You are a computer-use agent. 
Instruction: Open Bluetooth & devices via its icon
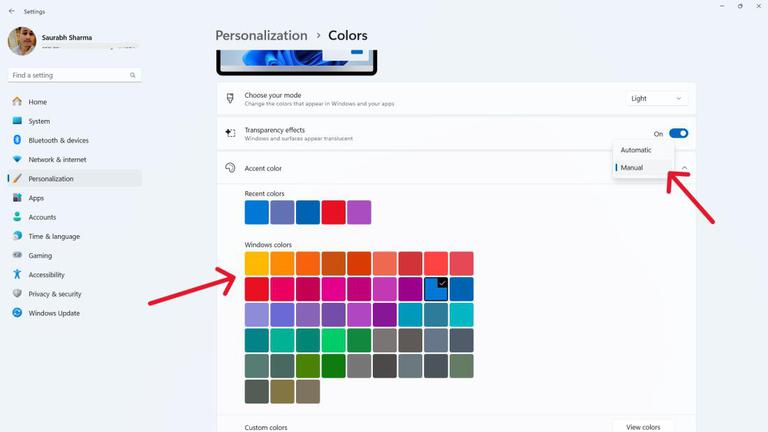point(17,140)
